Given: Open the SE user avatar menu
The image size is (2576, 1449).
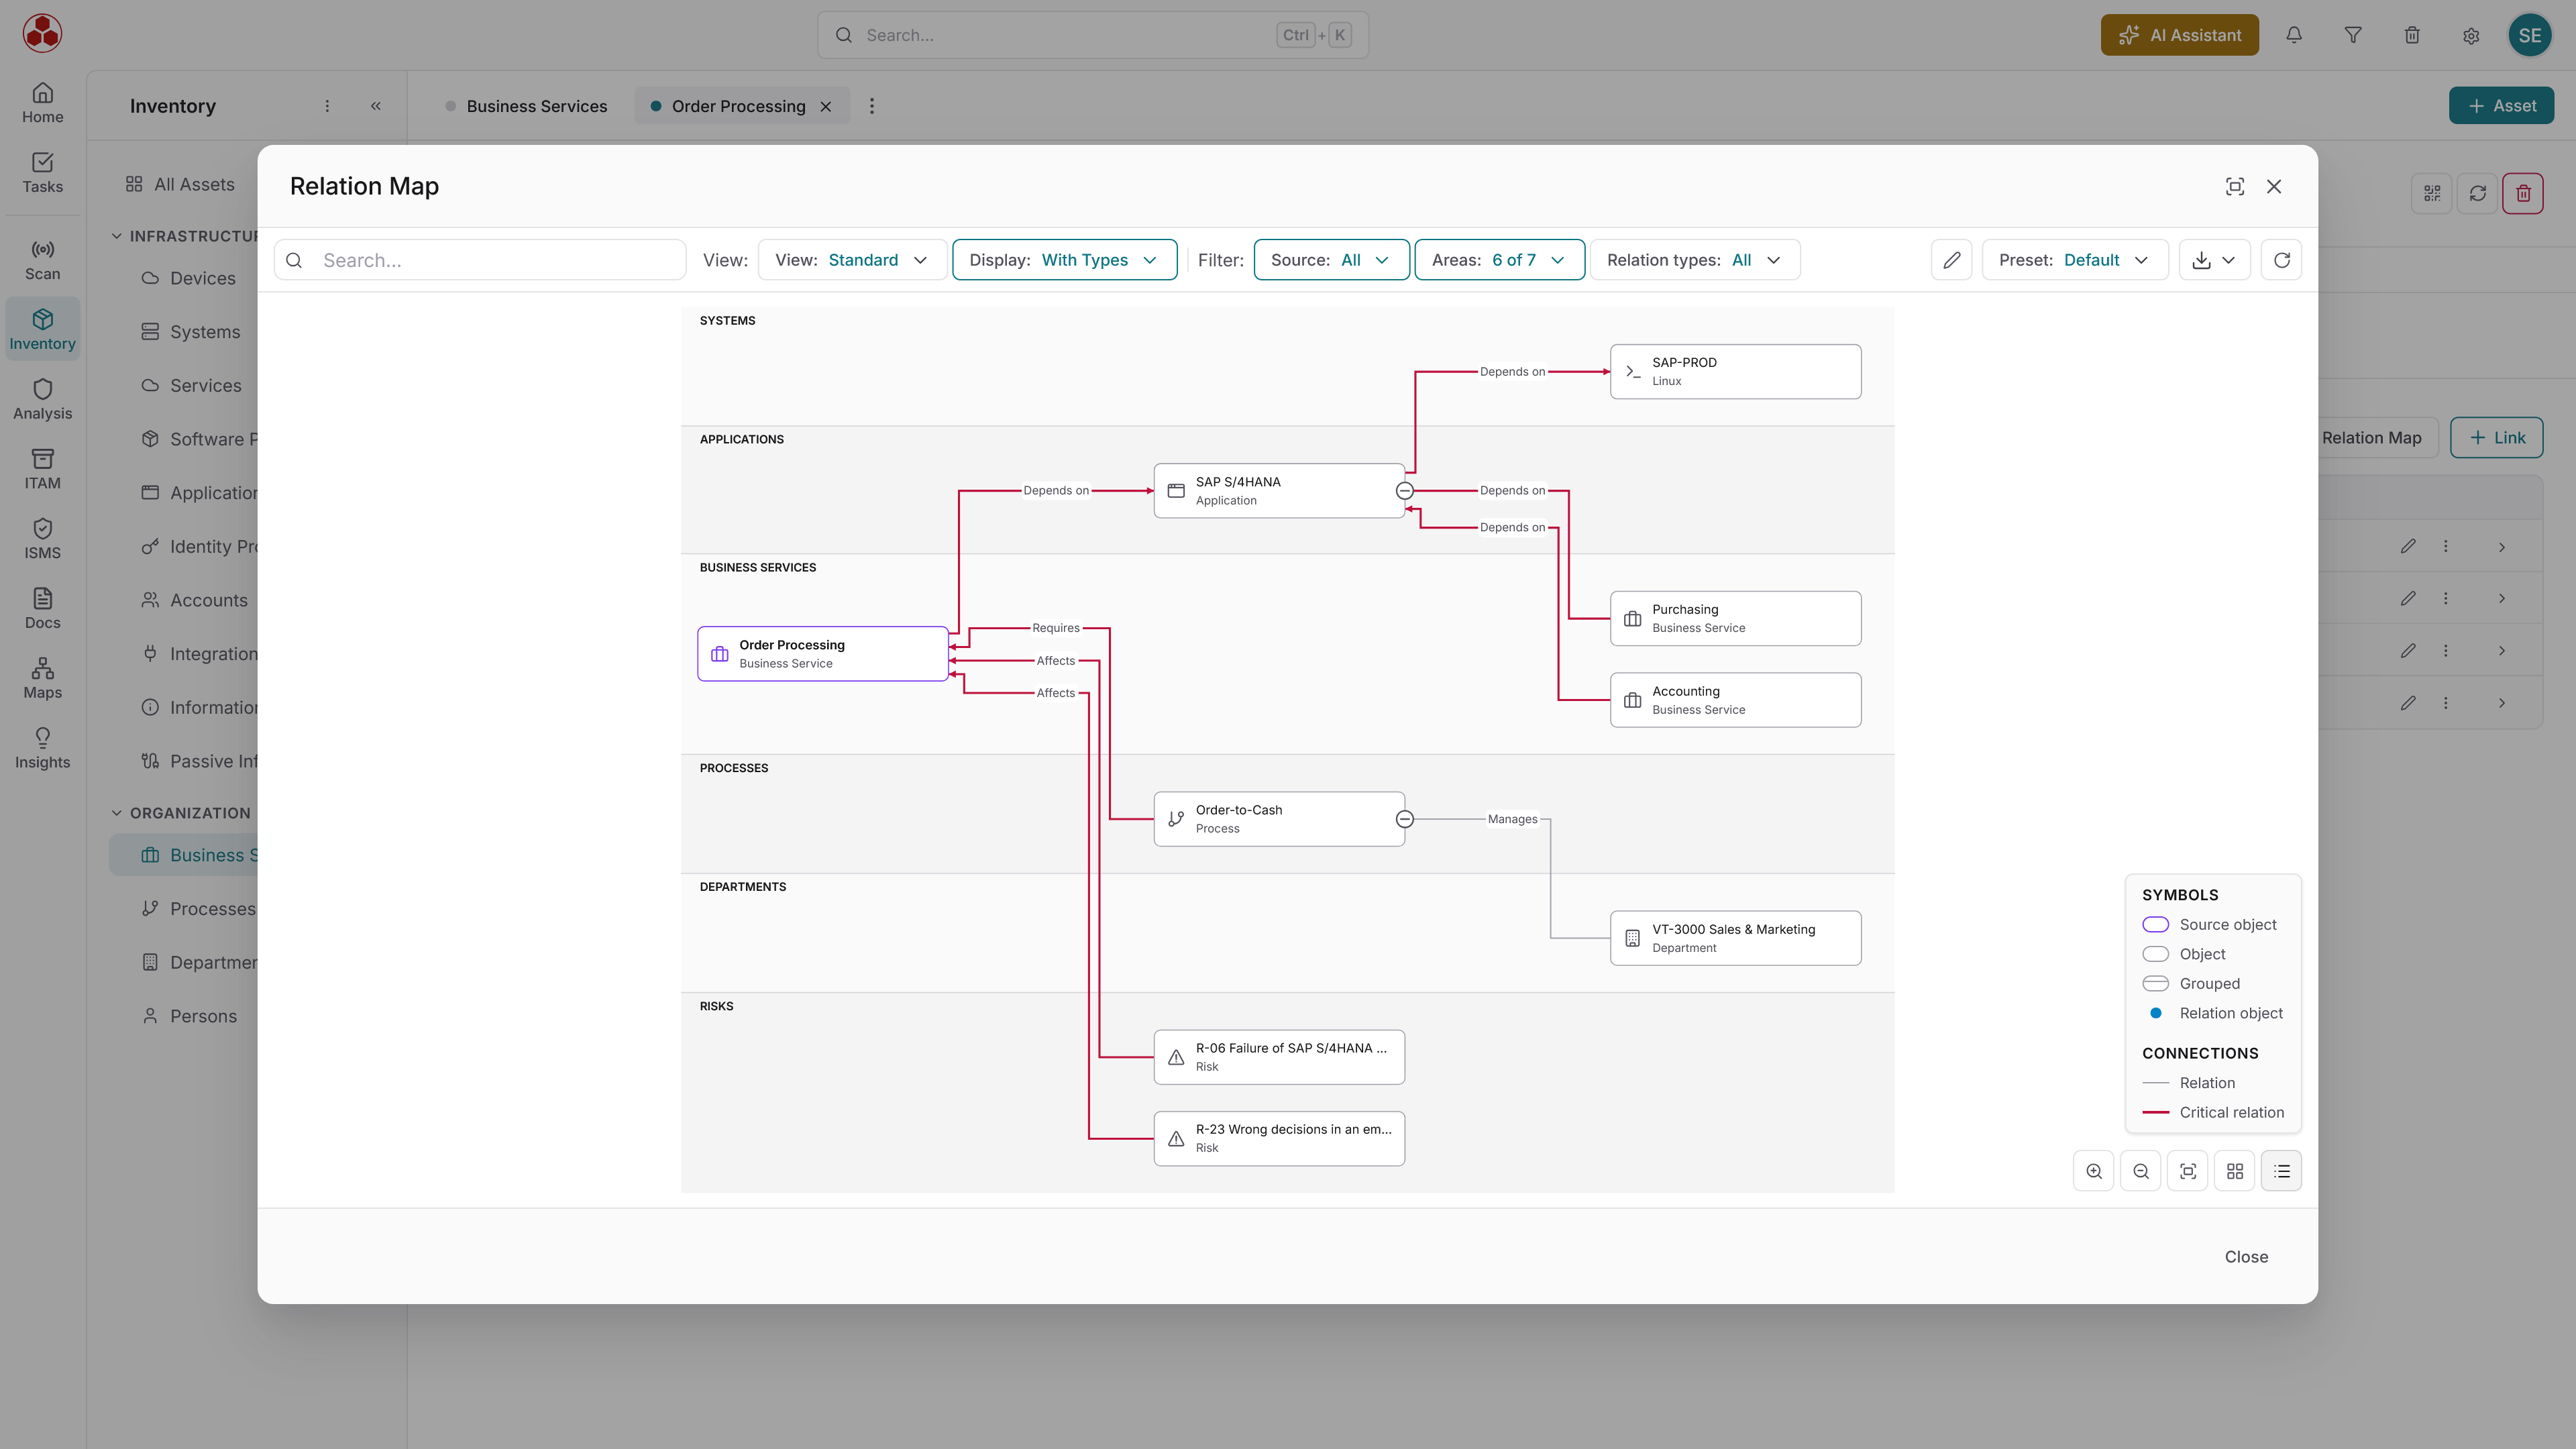Looking at the screenshot, I should (x=2530, y=35).
